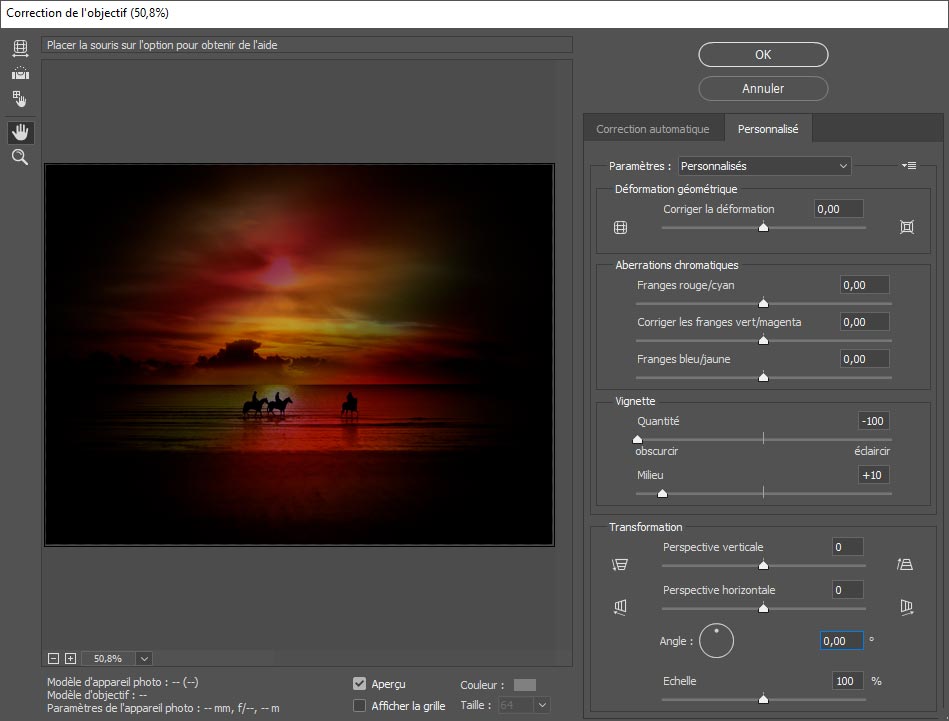The height and width of the screenshot is (721, 949).
Task: Click the barrel distortion icon
Action: click(620, 227)
